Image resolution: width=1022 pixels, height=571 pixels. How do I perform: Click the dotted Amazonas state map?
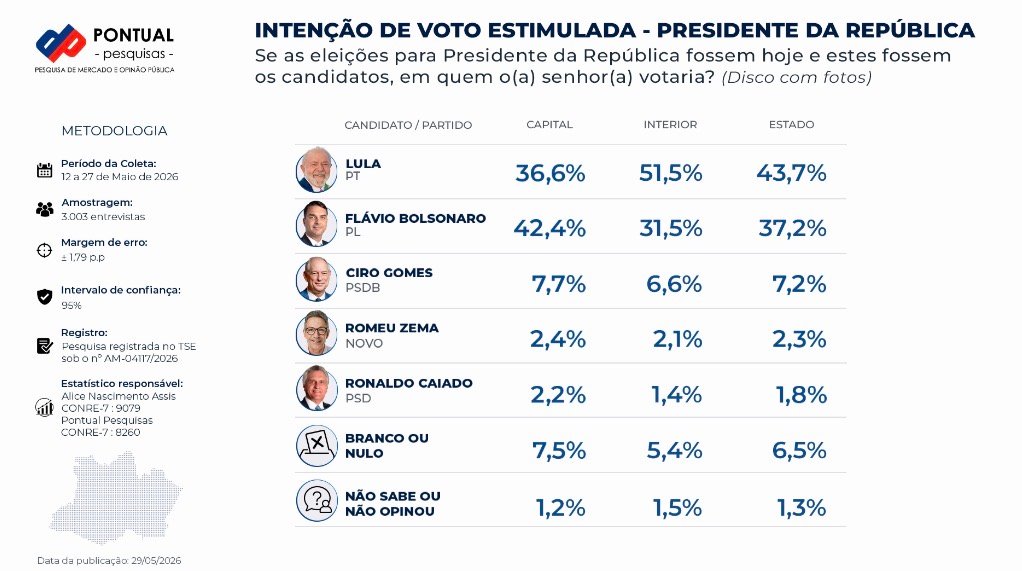[x=116, y=497]
